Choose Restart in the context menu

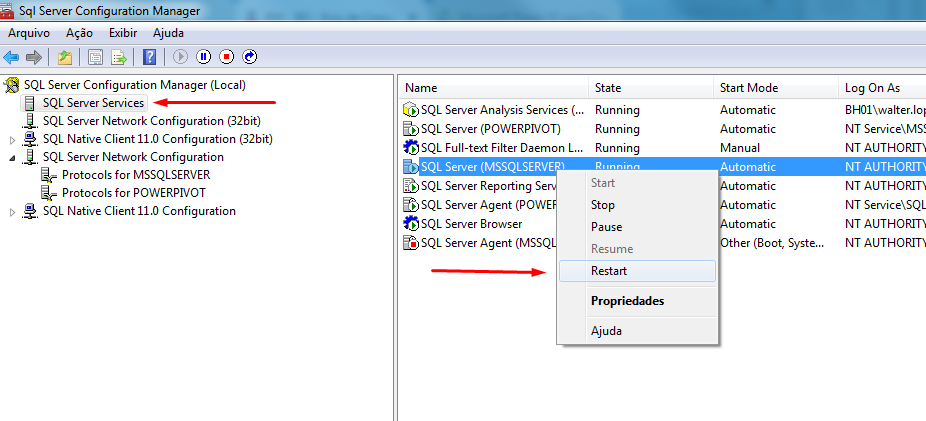637,271
